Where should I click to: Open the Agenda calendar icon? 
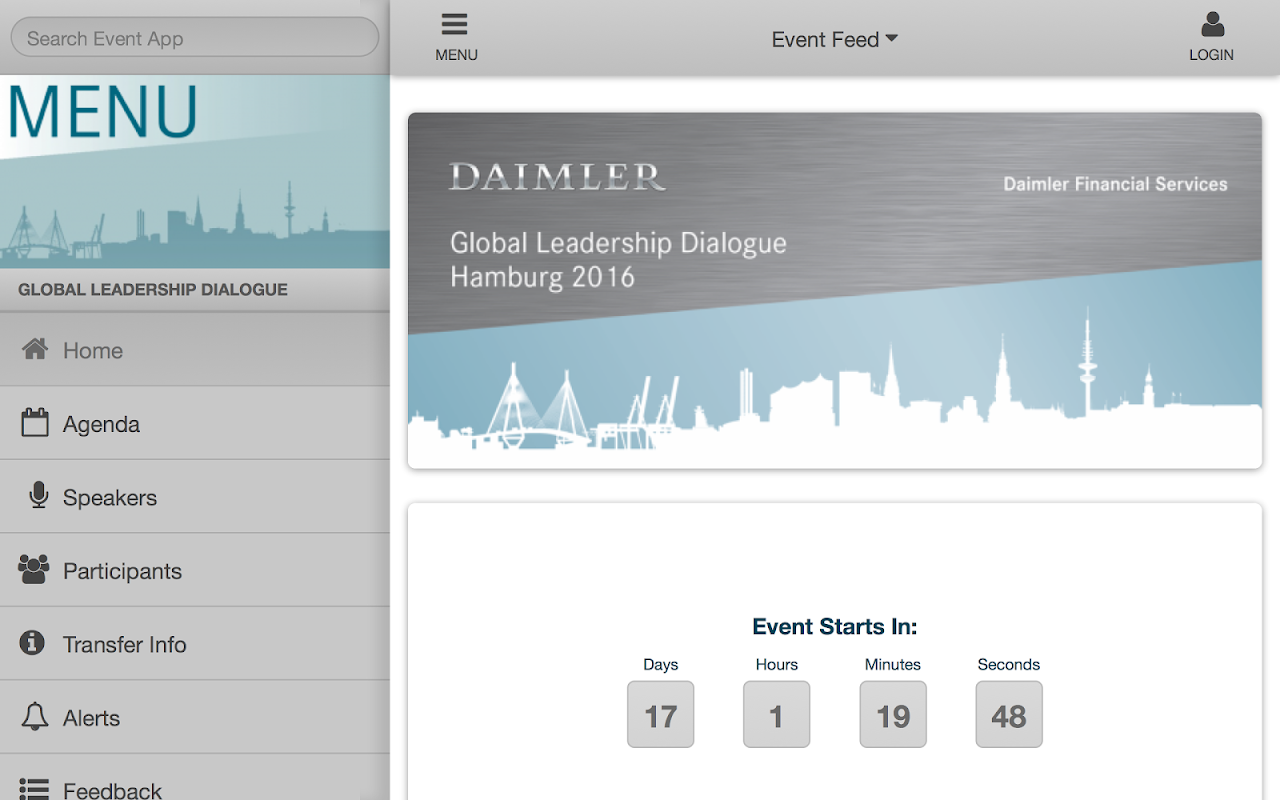pos(35,422)
